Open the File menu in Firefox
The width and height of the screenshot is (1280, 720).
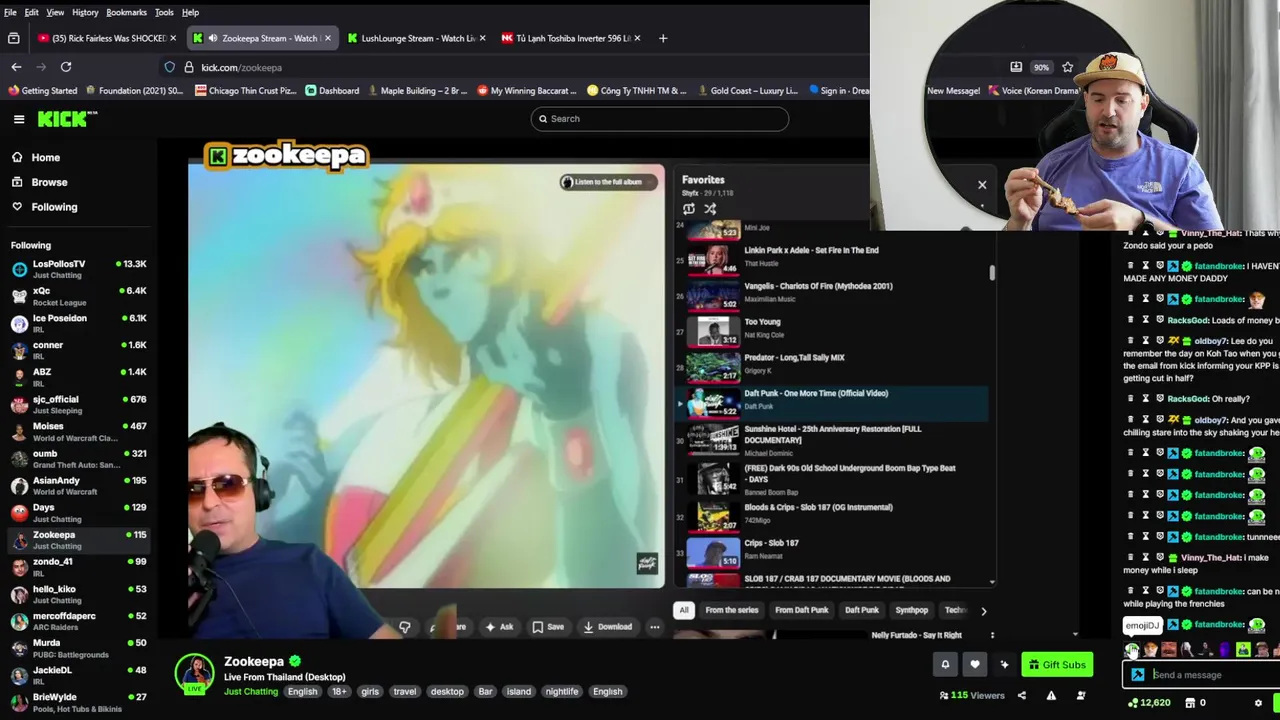[x=10, y=12]
